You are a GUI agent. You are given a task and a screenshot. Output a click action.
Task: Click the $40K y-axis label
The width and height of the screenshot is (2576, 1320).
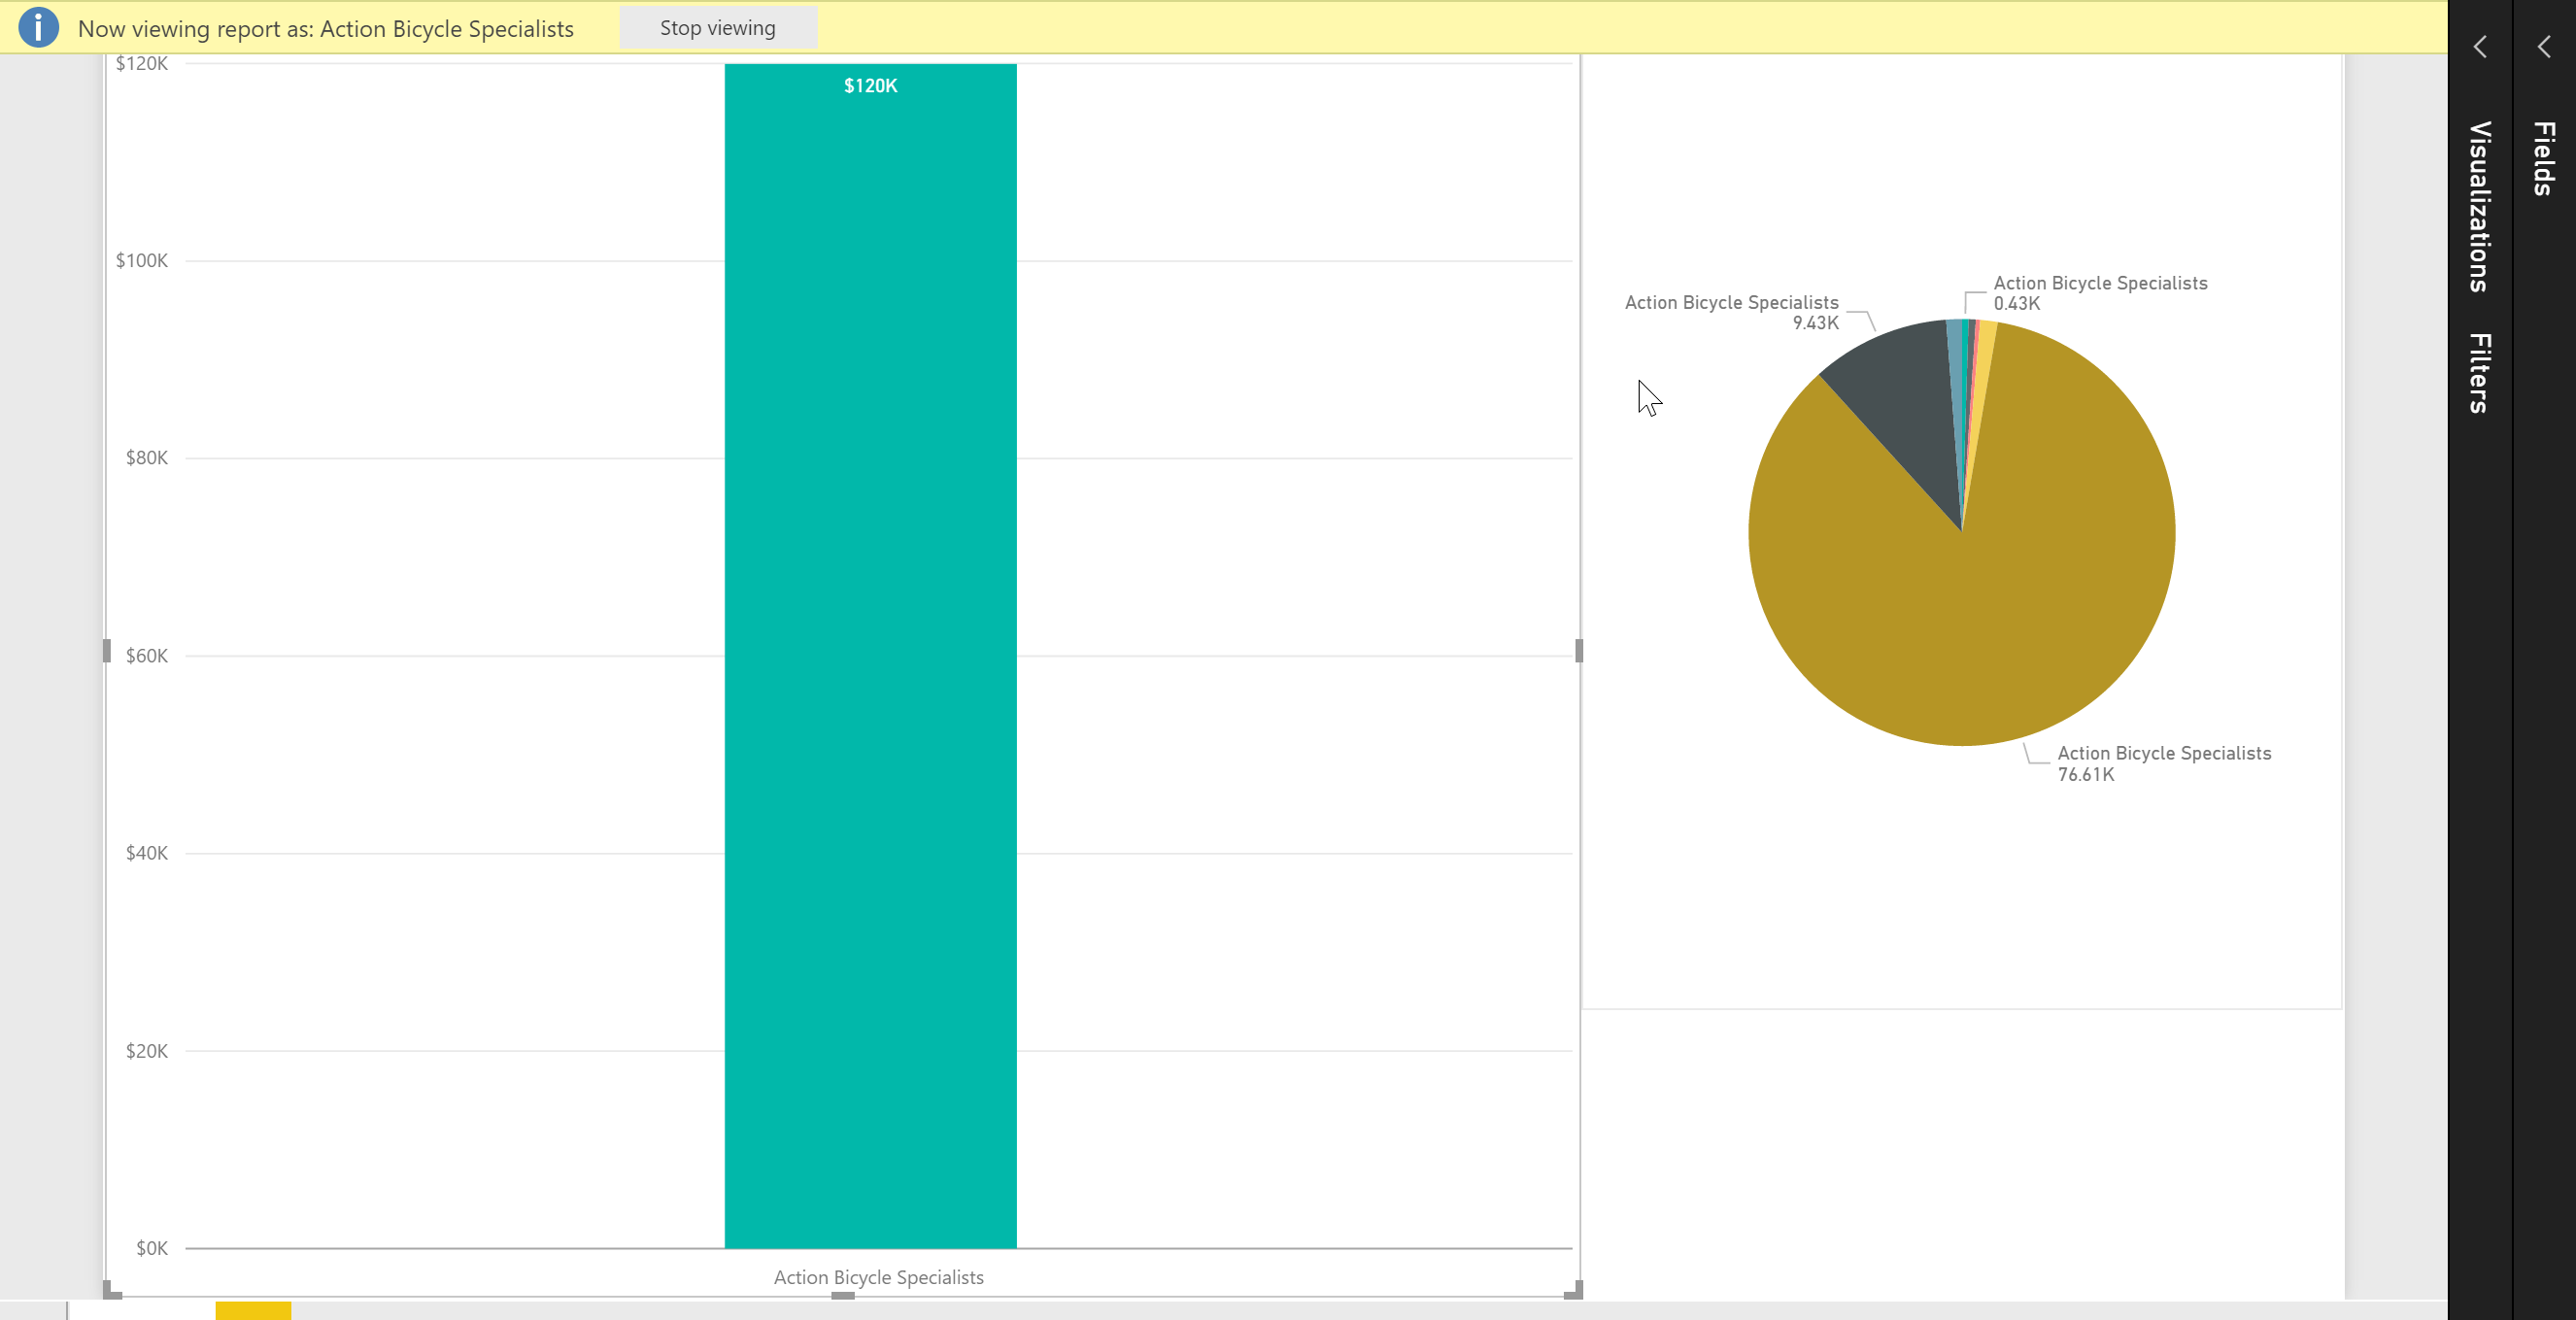click(147, 853)
